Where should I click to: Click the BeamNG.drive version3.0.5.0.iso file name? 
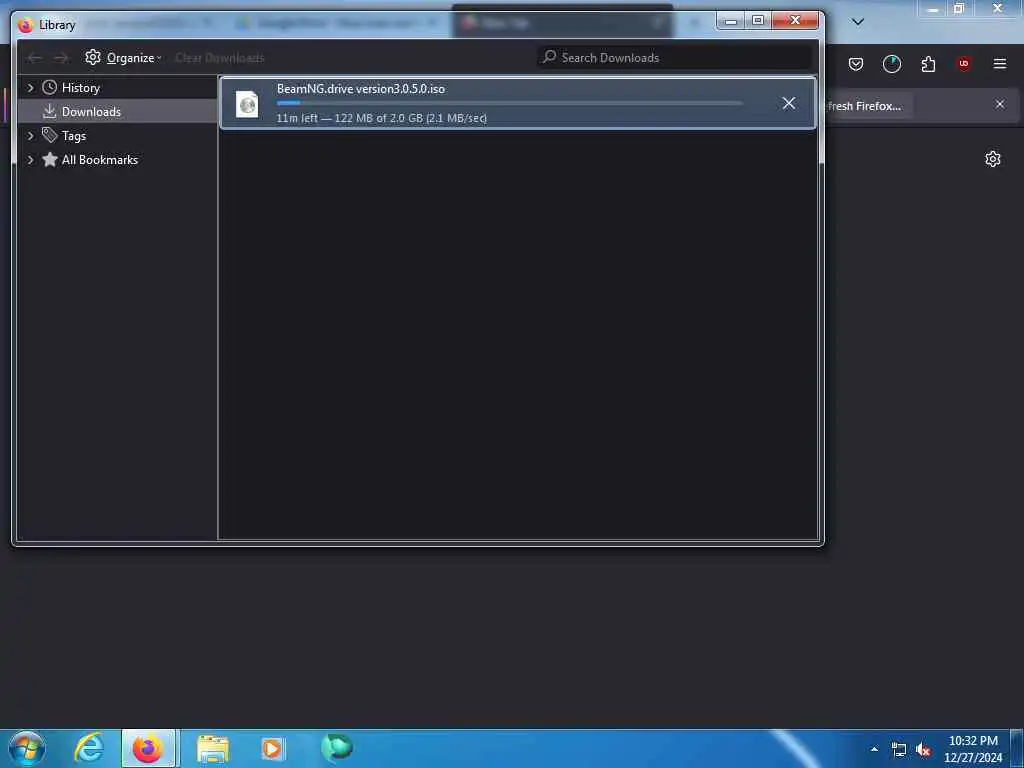pyautogui.click(x=360, y=89)
